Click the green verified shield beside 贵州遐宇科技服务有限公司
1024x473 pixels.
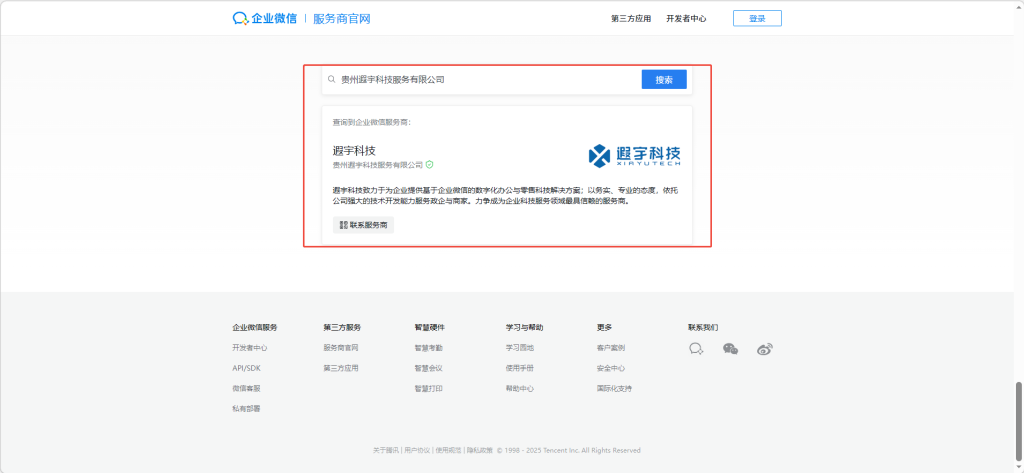point(430,165)
